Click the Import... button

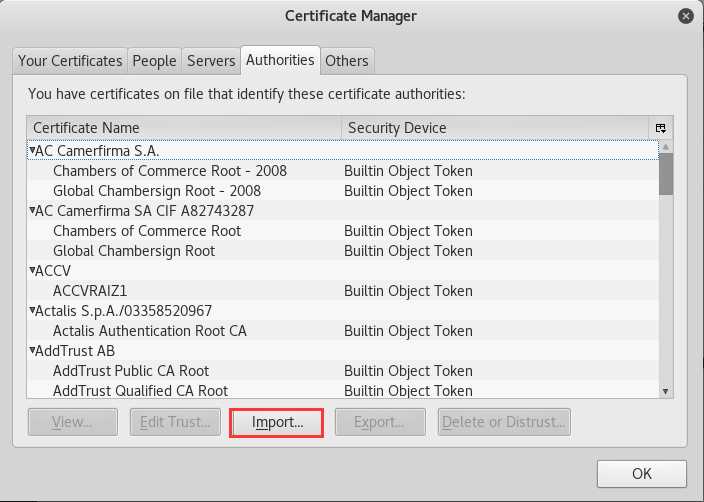tap(277, 422)
